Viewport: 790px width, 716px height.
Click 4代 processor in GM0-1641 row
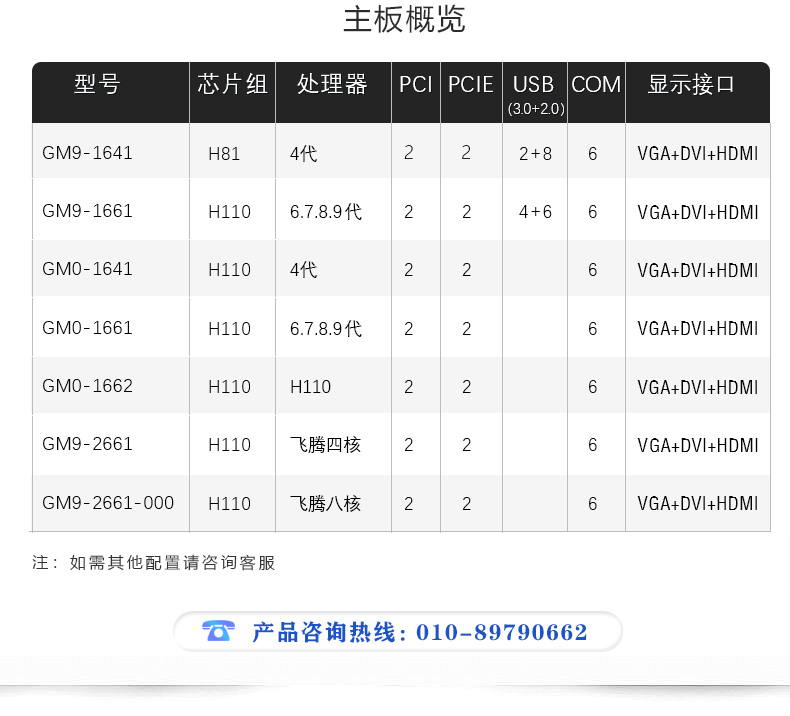[303, 270]
